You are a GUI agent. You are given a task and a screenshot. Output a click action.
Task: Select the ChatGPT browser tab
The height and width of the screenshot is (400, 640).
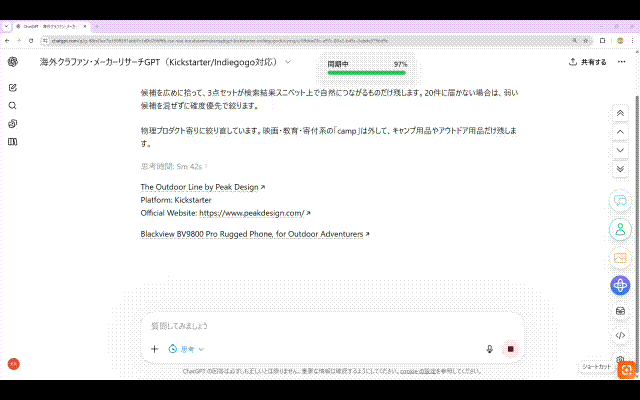click(x=51, y=27)
